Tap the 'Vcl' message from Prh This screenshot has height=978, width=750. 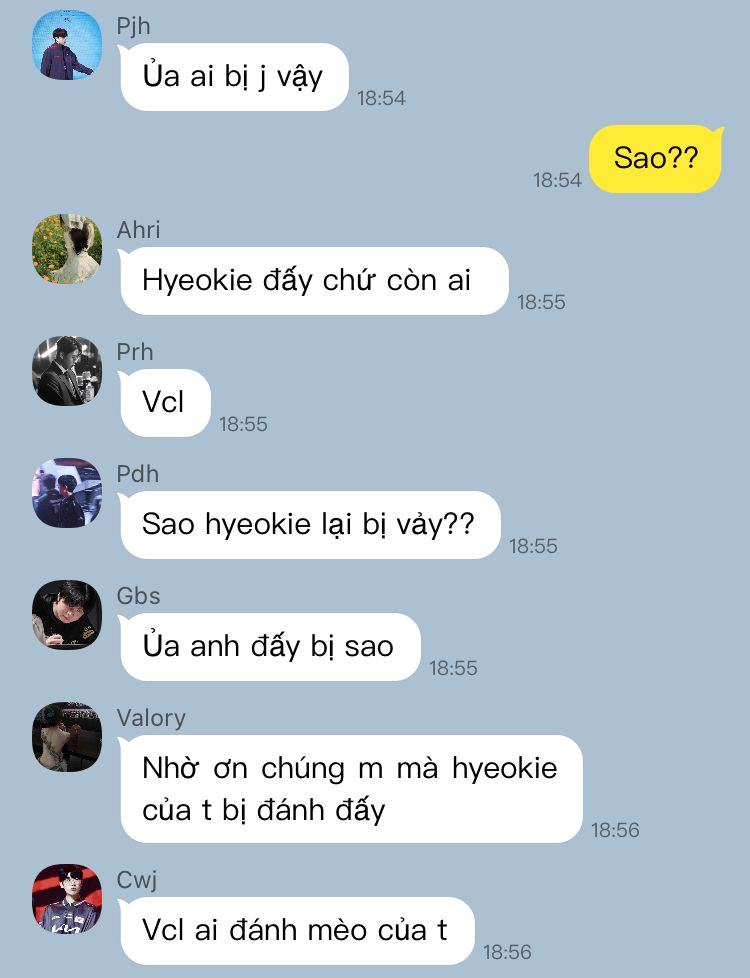pos(165,403)
